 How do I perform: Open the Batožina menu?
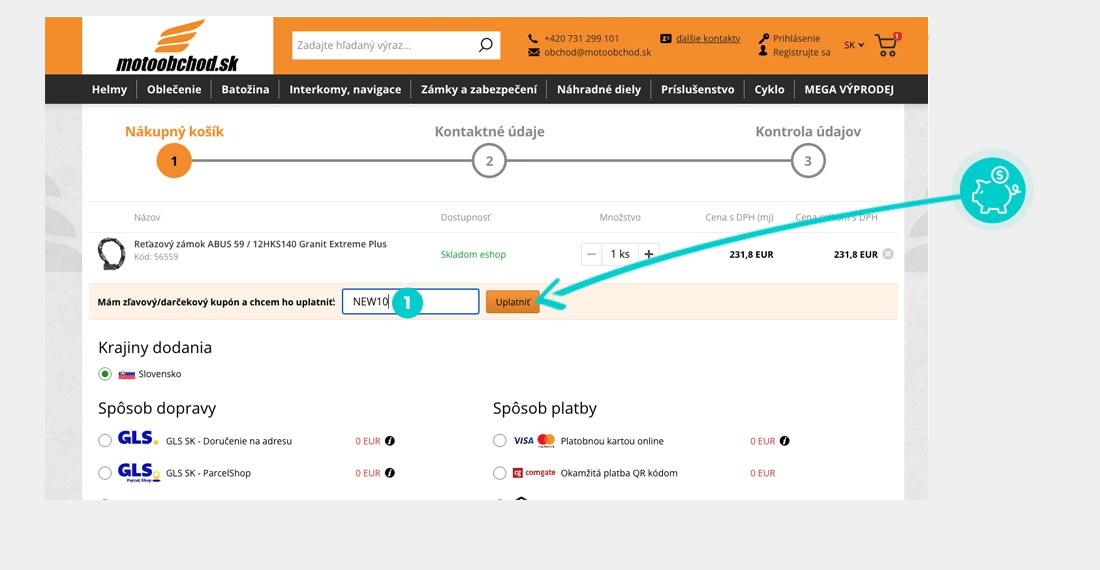click(245, 89)
